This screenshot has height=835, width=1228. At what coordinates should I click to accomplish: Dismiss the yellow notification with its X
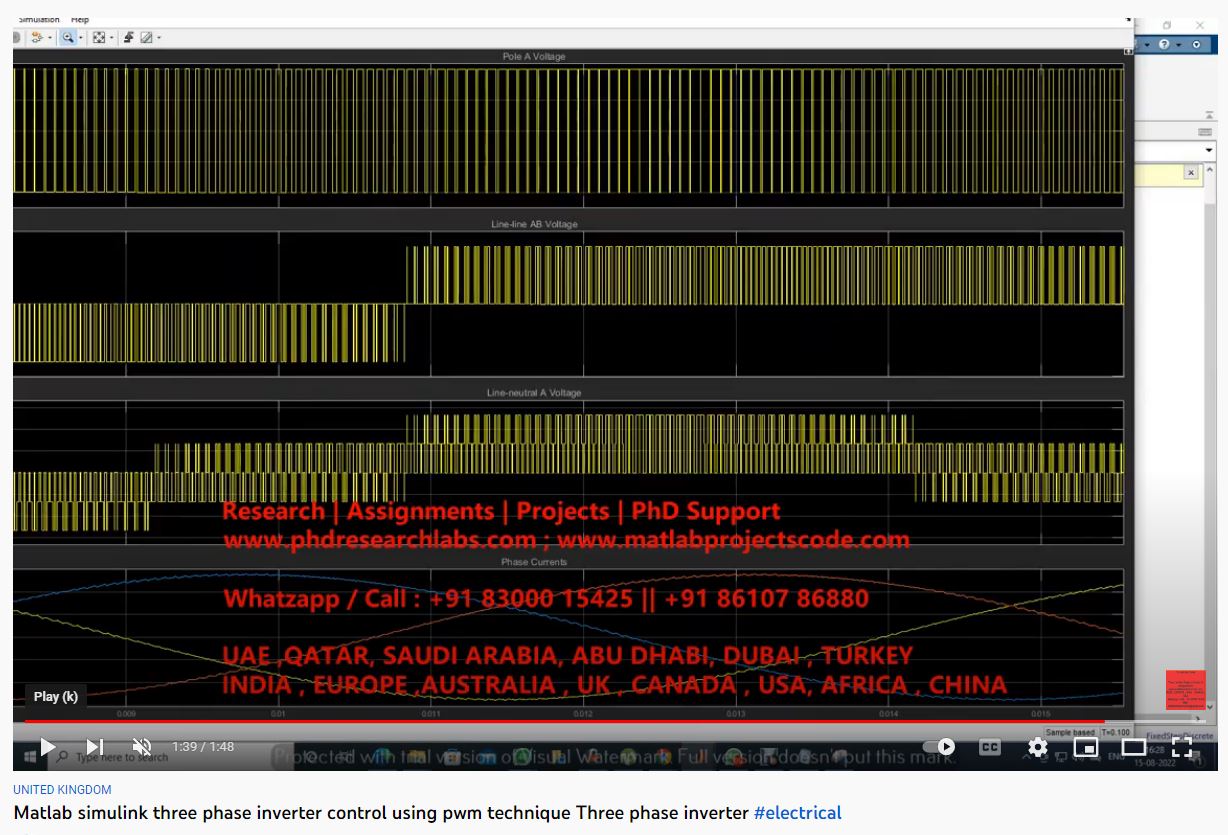pos(1191,172)
